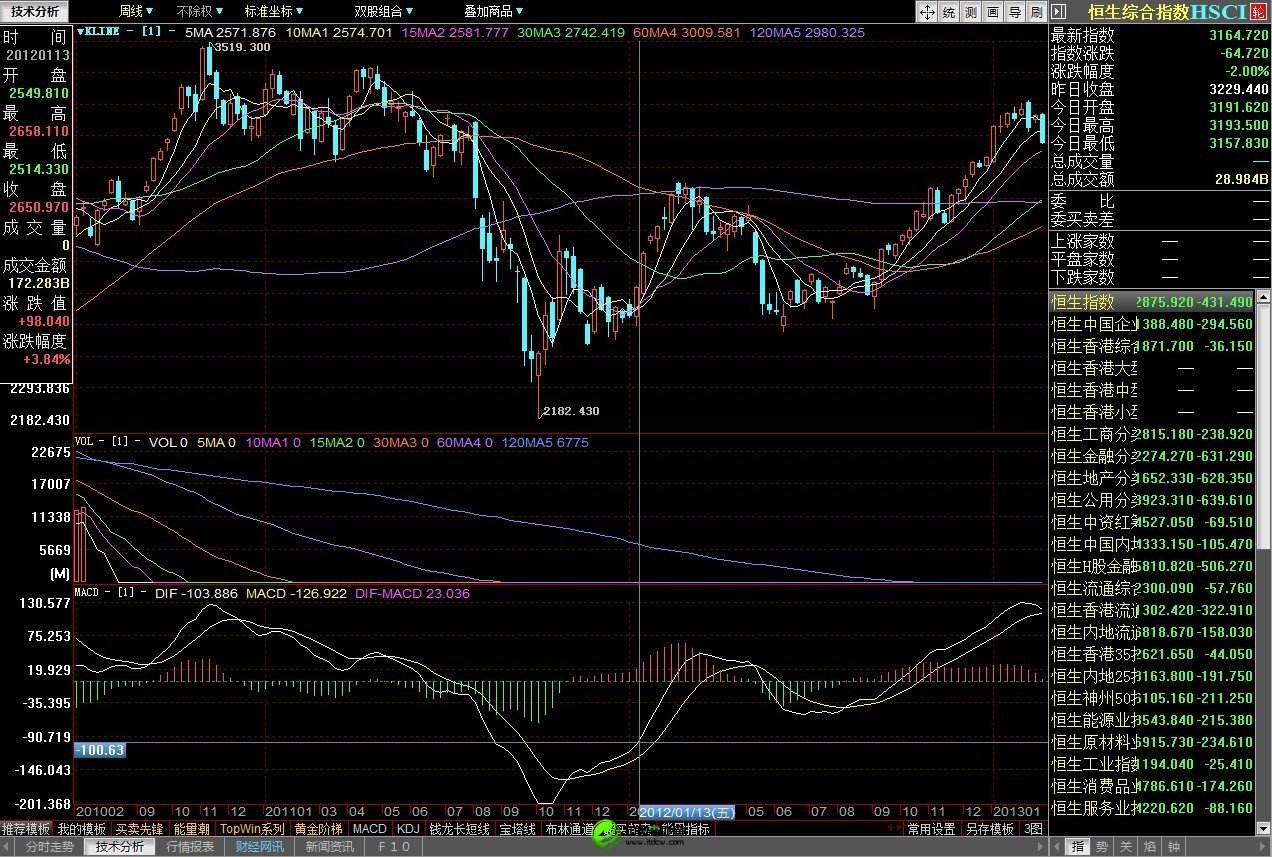This screenshot has width=1272, height=857.
Task: Click the 常用设置 button
Action: [932, 829]
